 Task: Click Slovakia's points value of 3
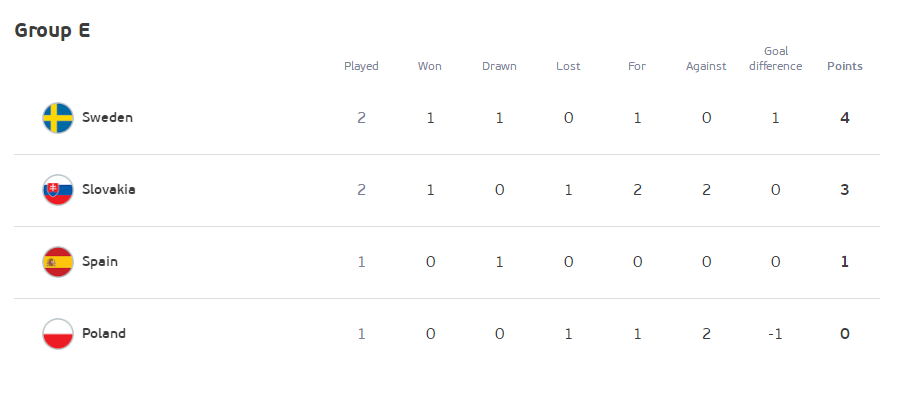[845, 190]
